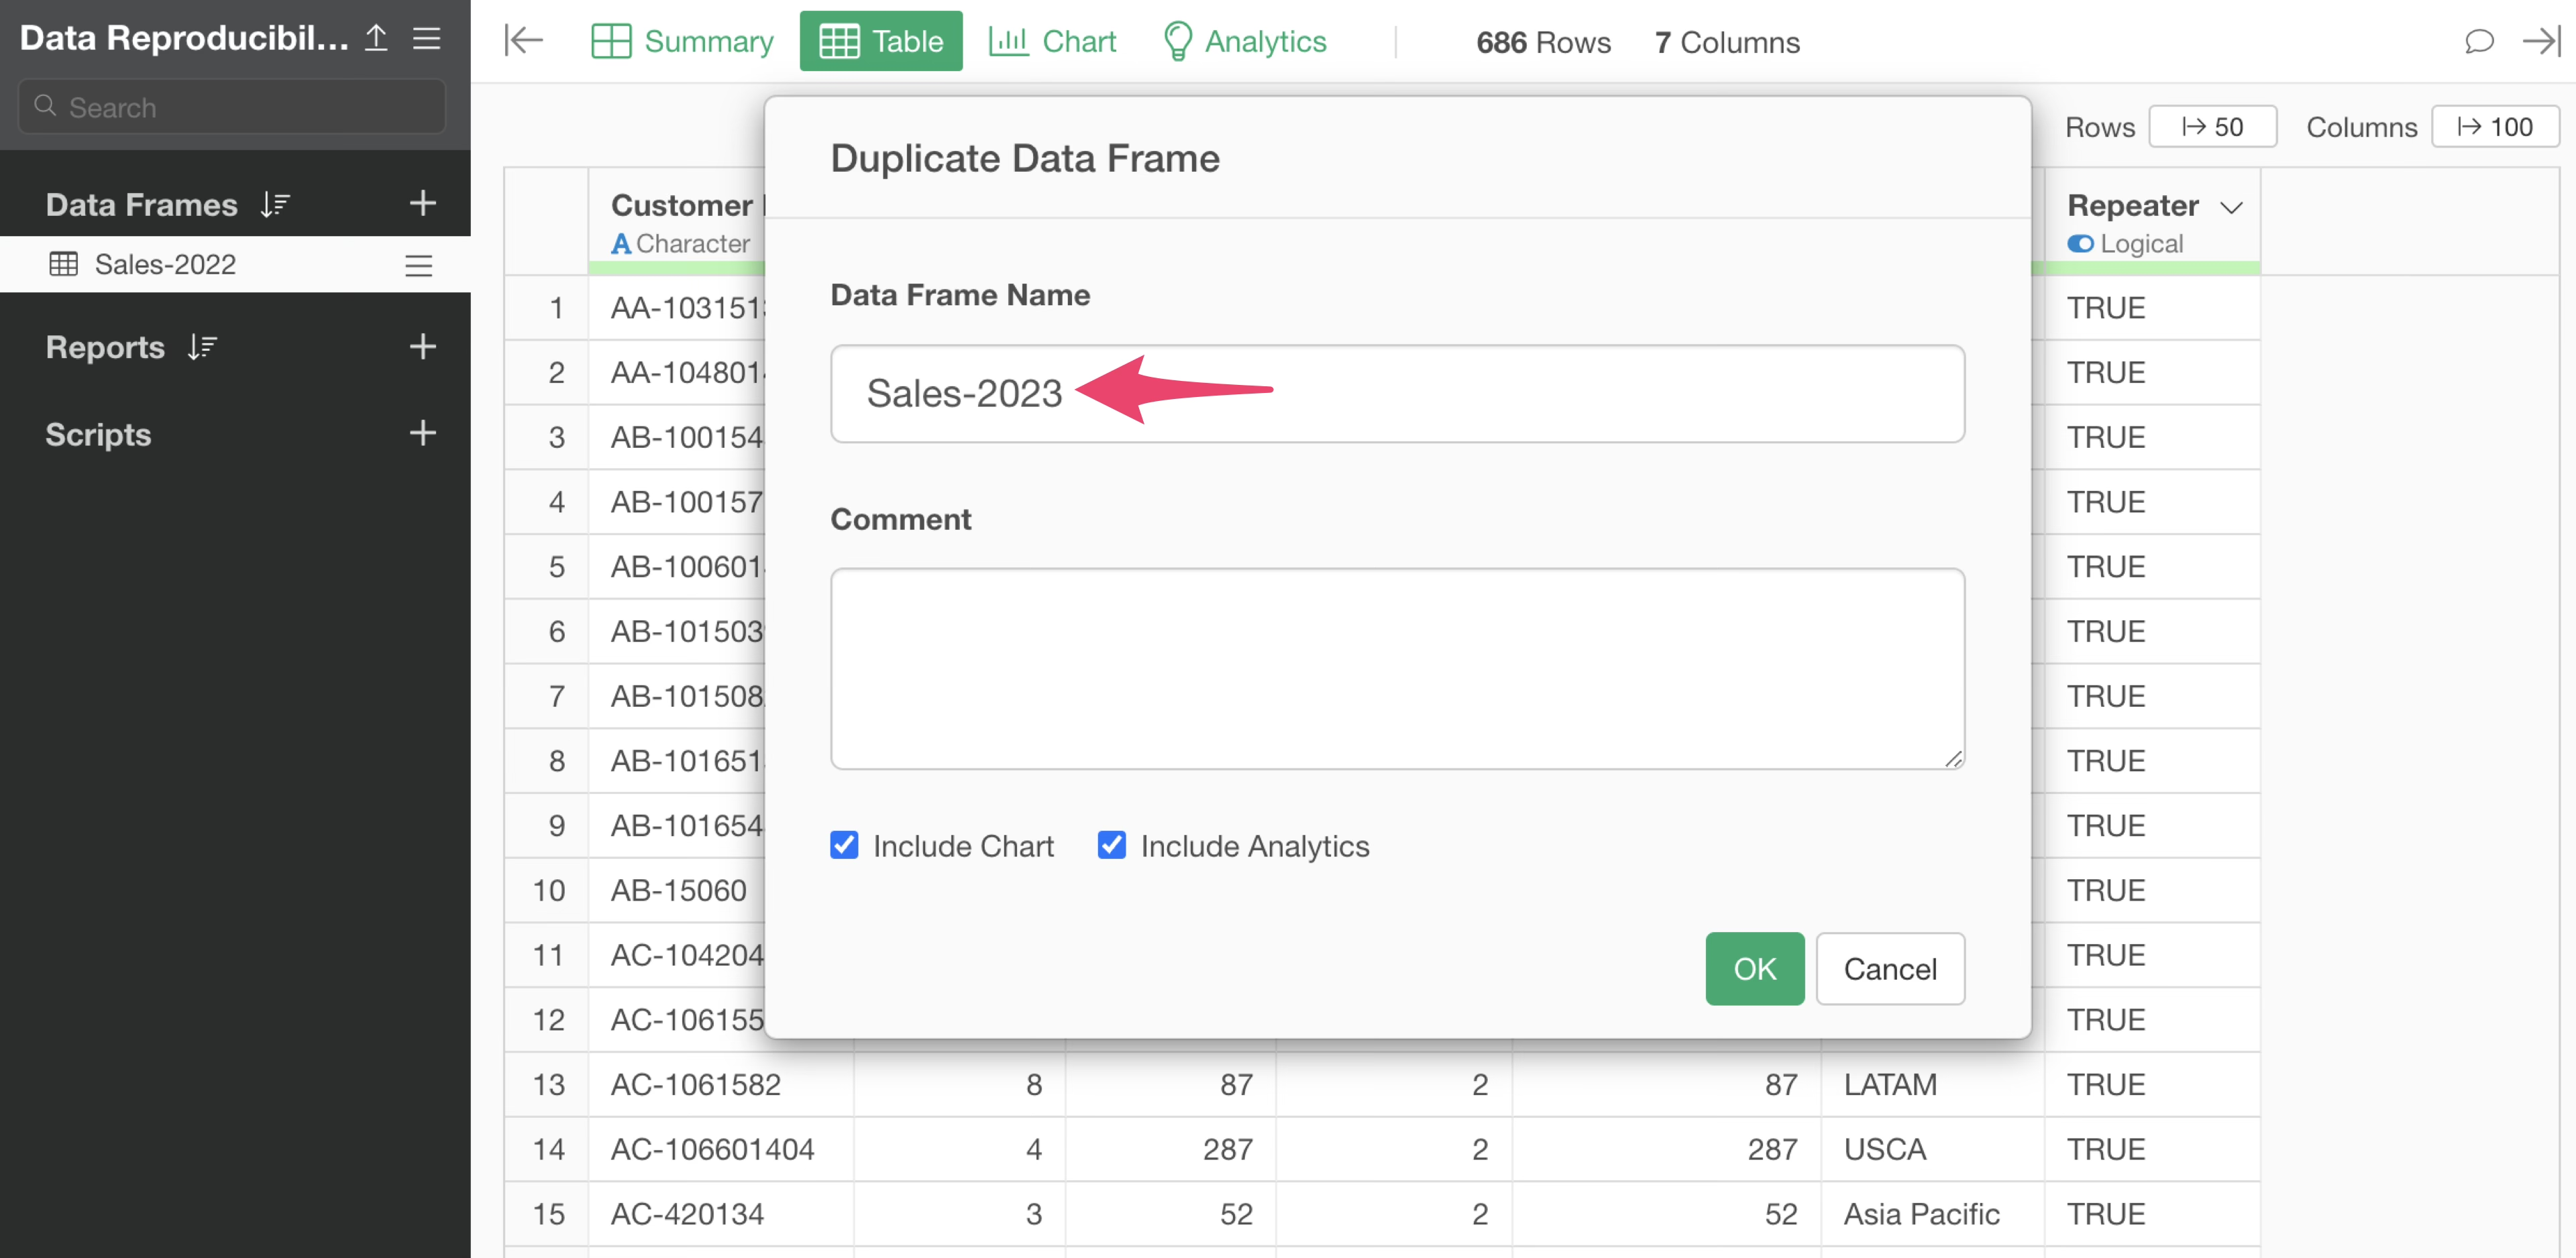
Task: Uncheck the Include Analytics checkbox
Action: pos(1111,845)
